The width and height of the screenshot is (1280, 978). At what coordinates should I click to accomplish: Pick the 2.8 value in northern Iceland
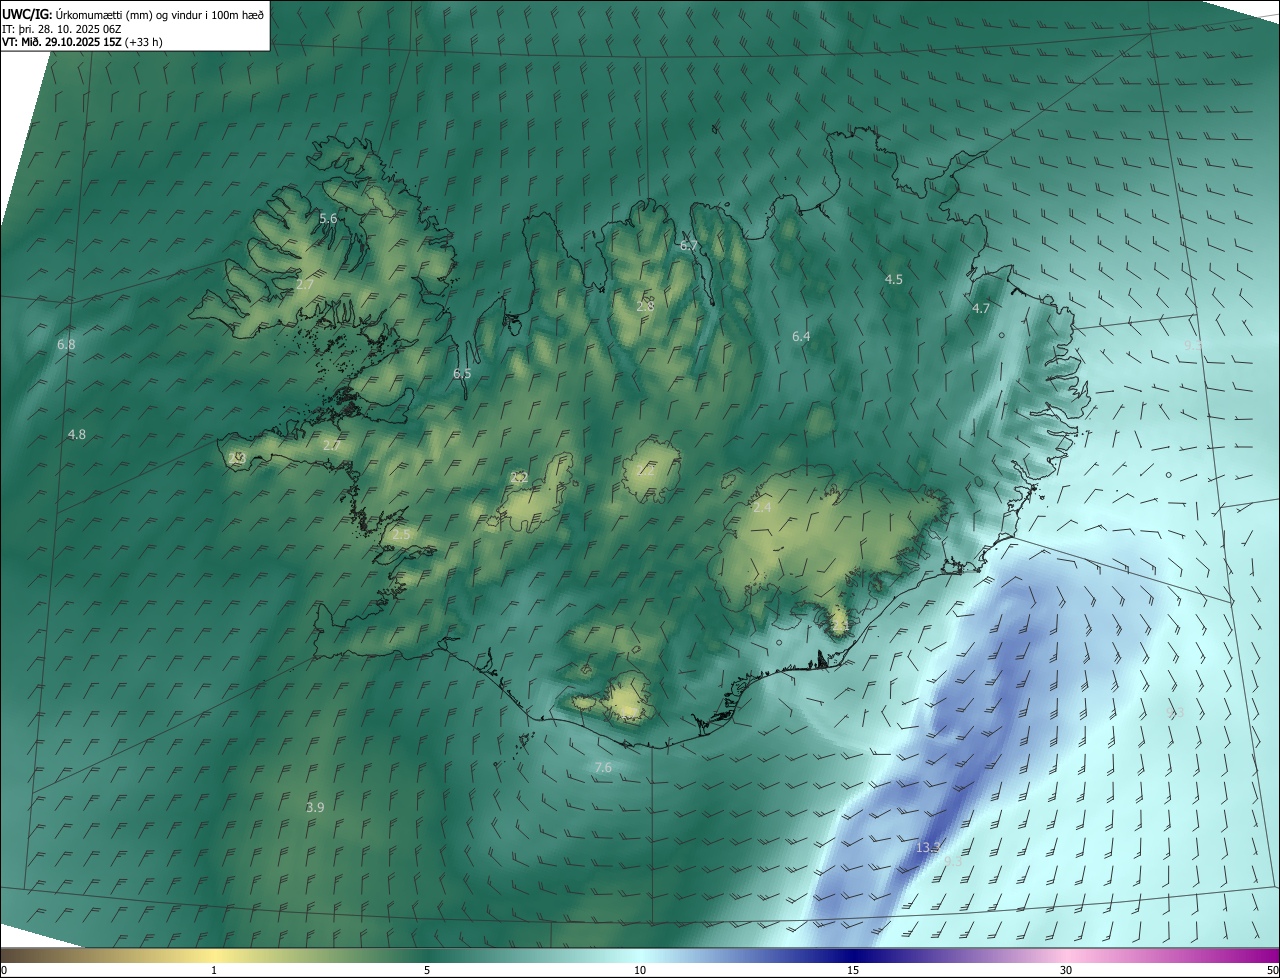645,306
